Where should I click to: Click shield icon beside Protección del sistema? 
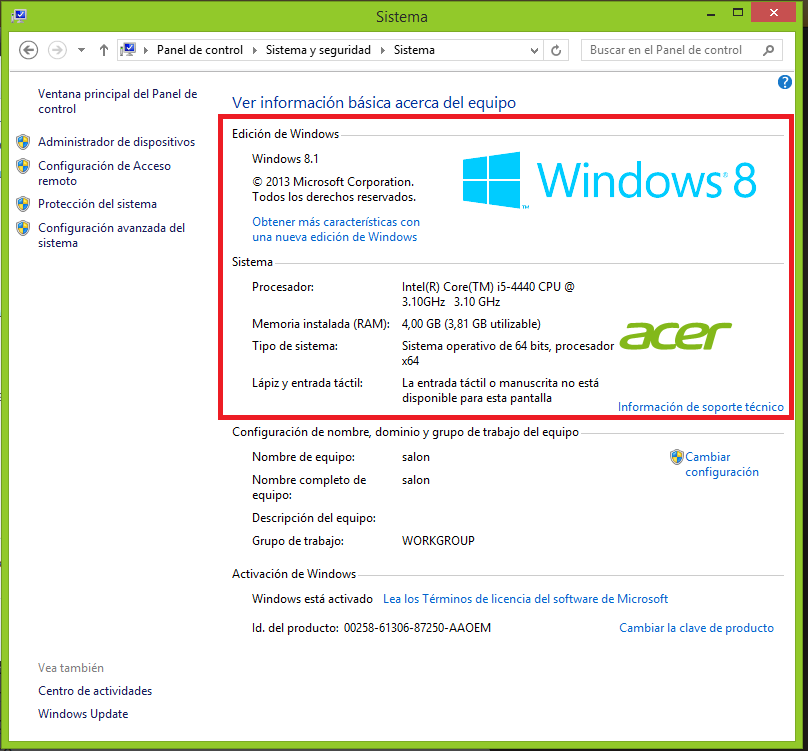[x=23, y=204]
